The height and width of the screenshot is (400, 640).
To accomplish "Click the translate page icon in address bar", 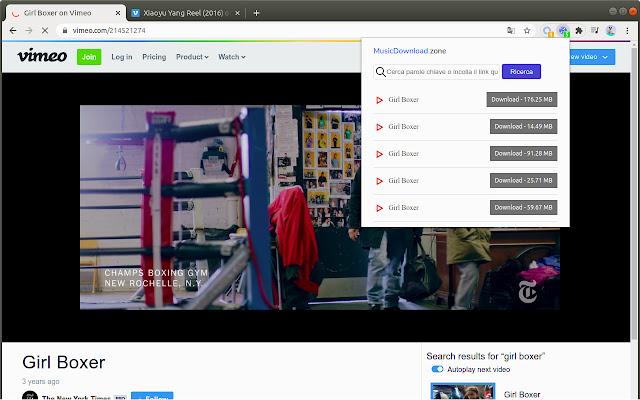I will point(511,31).
